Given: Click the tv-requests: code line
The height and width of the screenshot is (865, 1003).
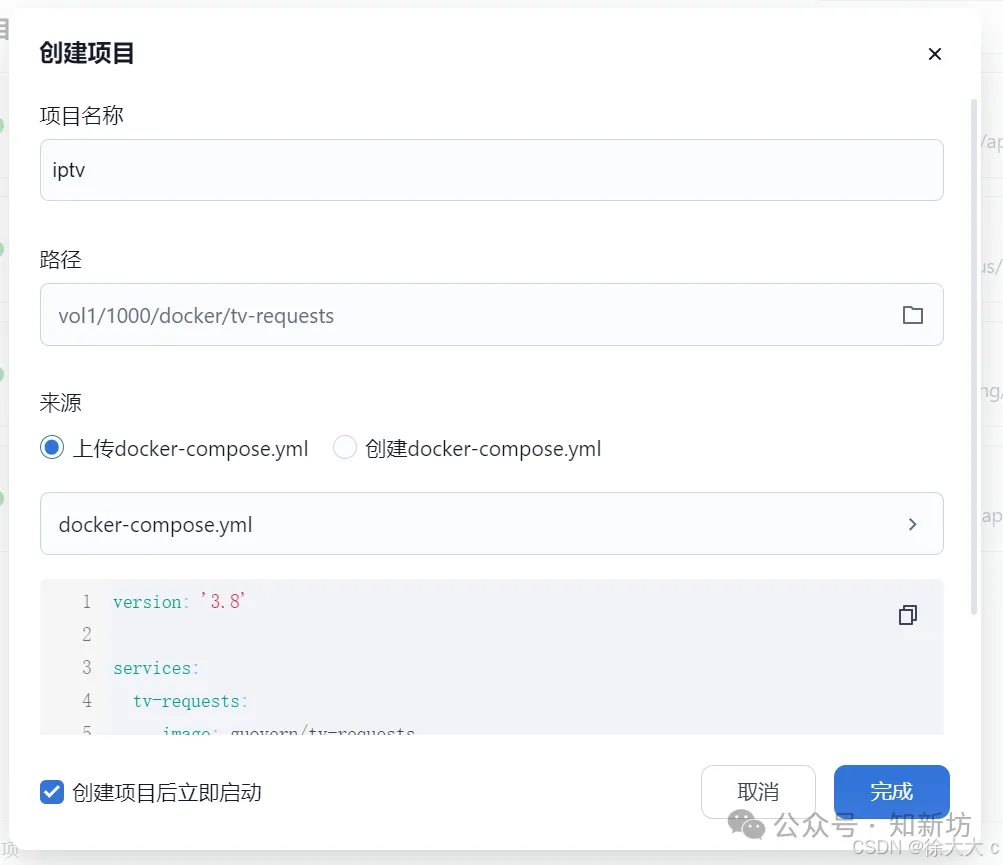Looking at the screenshot, I should [191, 702].
